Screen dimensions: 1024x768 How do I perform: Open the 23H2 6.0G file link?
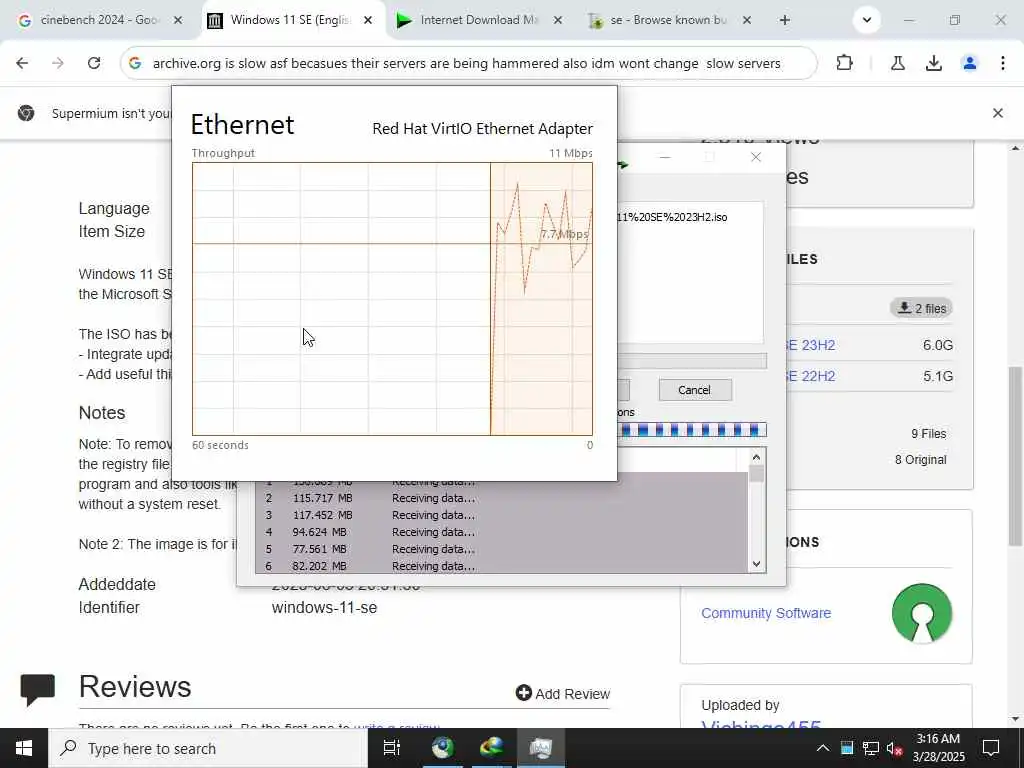pos(810,345)
